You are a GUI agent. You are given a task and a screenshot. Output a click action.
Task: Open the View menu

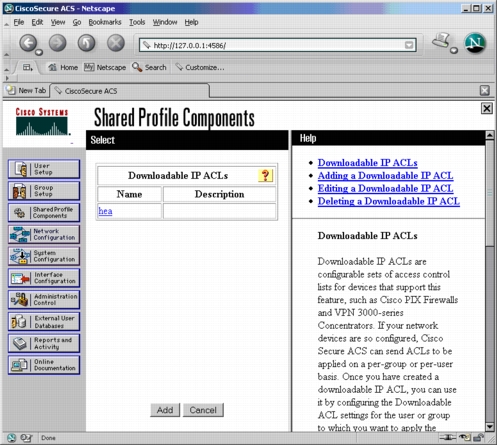pyautogui.click(x=58, y=22)
